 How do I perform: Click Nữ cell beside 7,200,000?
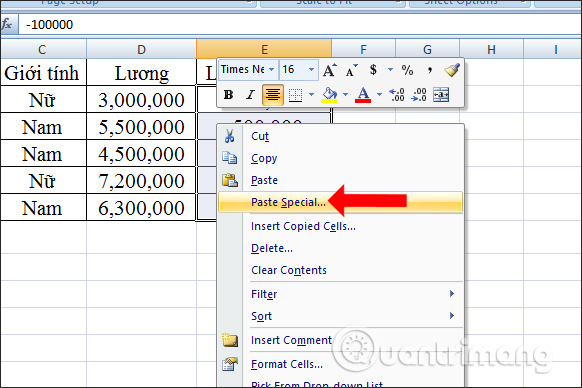[x=43, y=180]
